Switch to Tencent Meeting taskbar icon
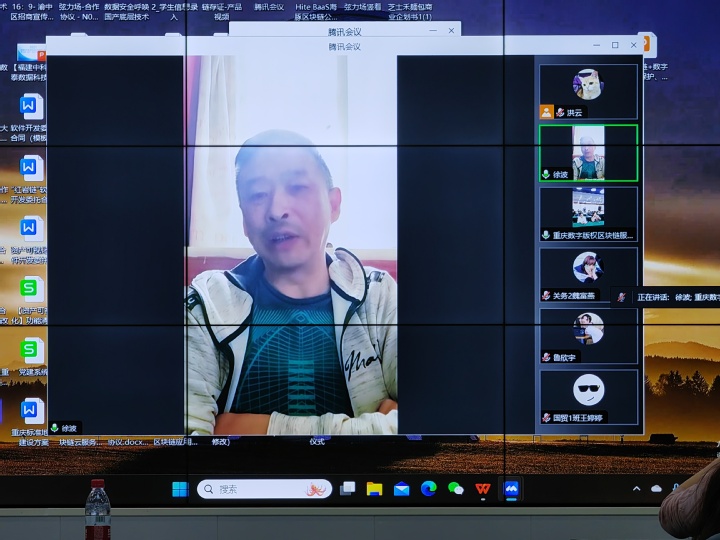This screenshot has height=540, width=720. [511, 489]
